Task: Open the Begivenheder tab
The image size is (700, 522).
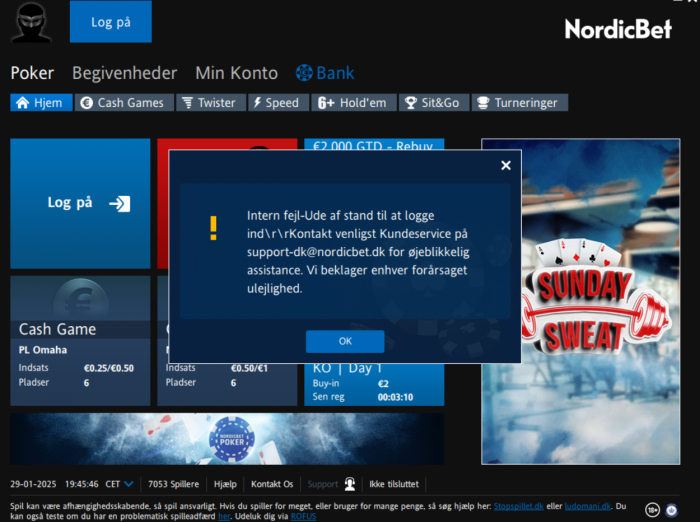Action: pos(125,73)
